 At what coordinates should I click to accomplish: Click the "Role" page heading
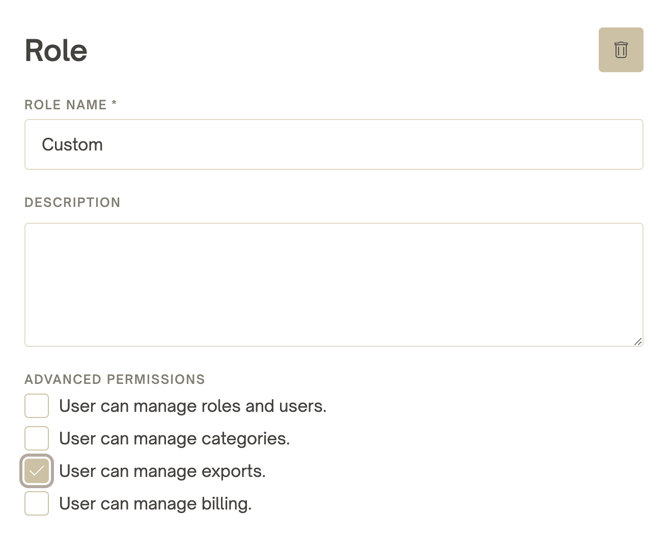56,50
